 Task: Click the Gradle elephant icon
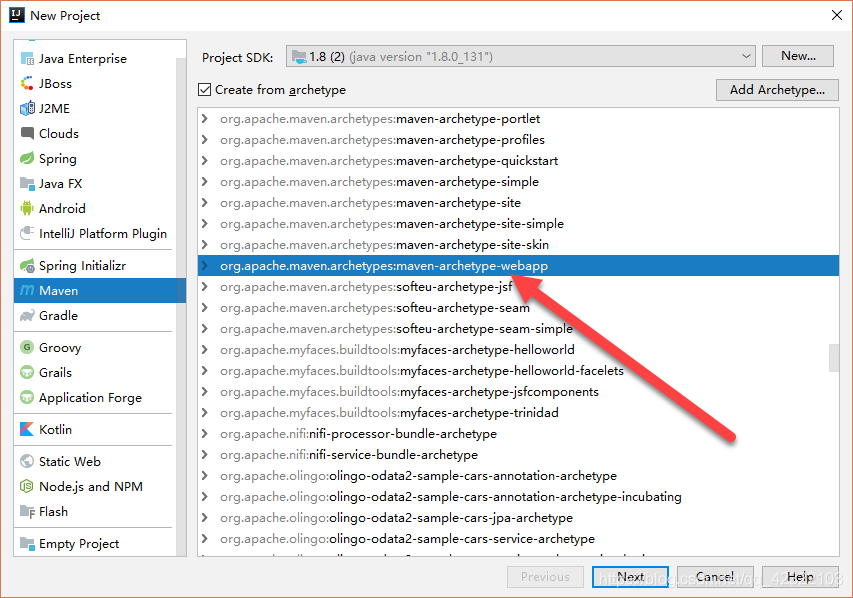[x=27, y=316]
